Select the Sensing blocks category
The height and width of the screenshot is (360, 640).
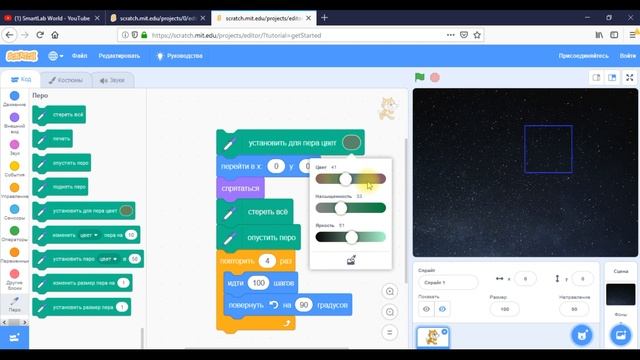click(14, 212)
